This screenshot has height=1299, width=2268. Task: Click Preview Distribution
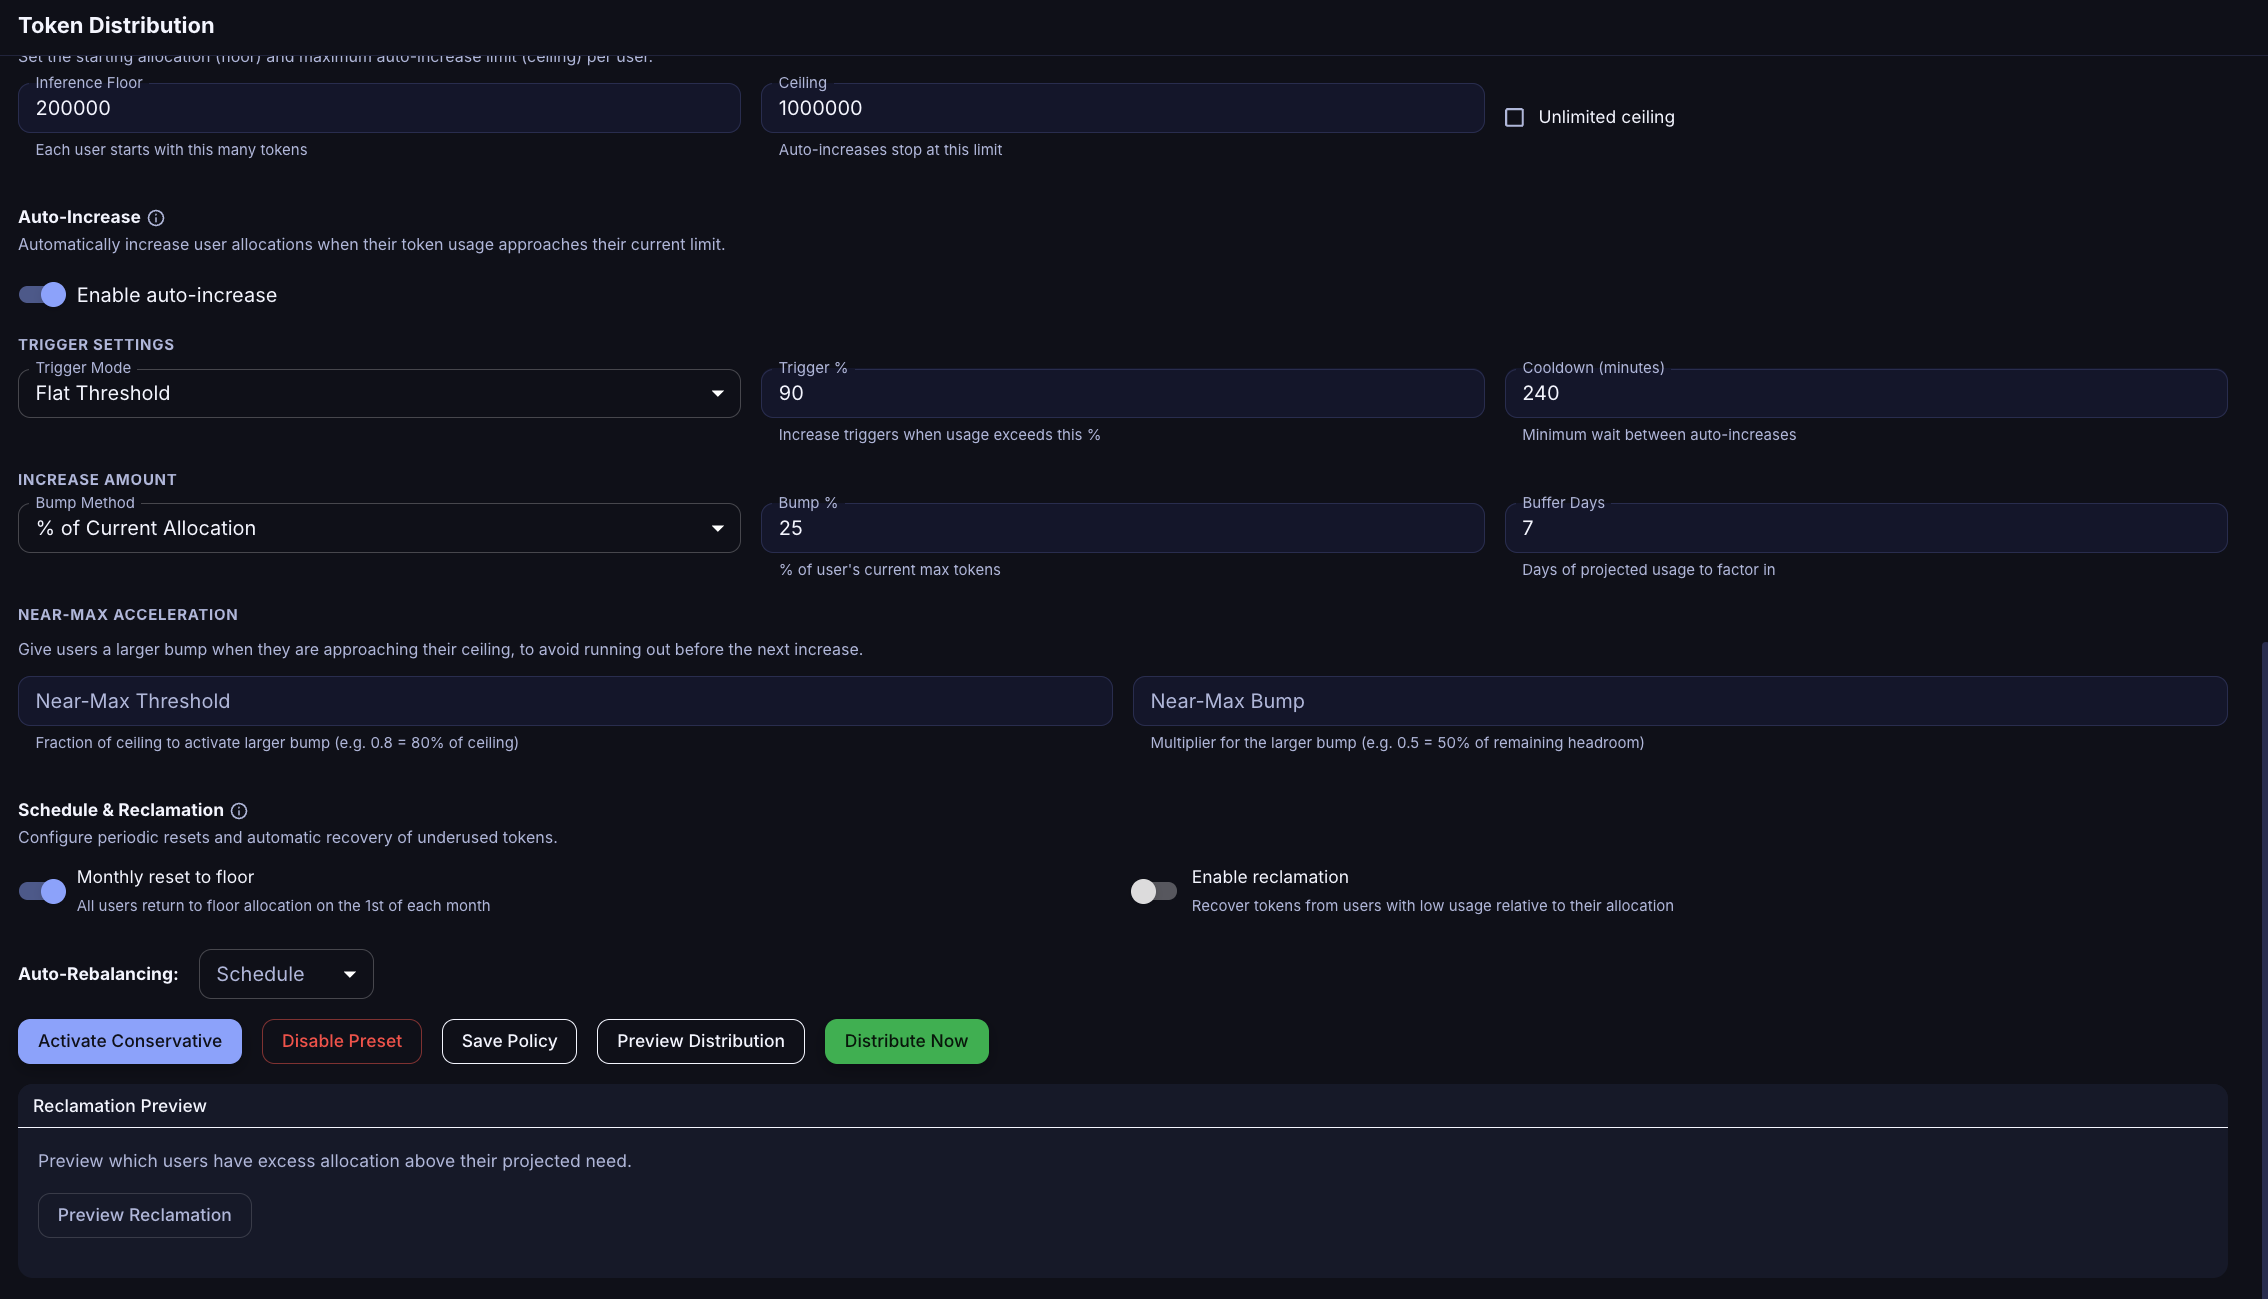701,1041
